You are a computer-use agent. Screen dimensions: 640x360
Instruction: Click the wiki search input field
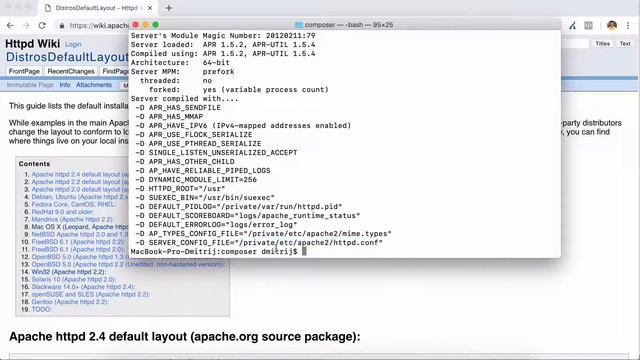(576, 43)
